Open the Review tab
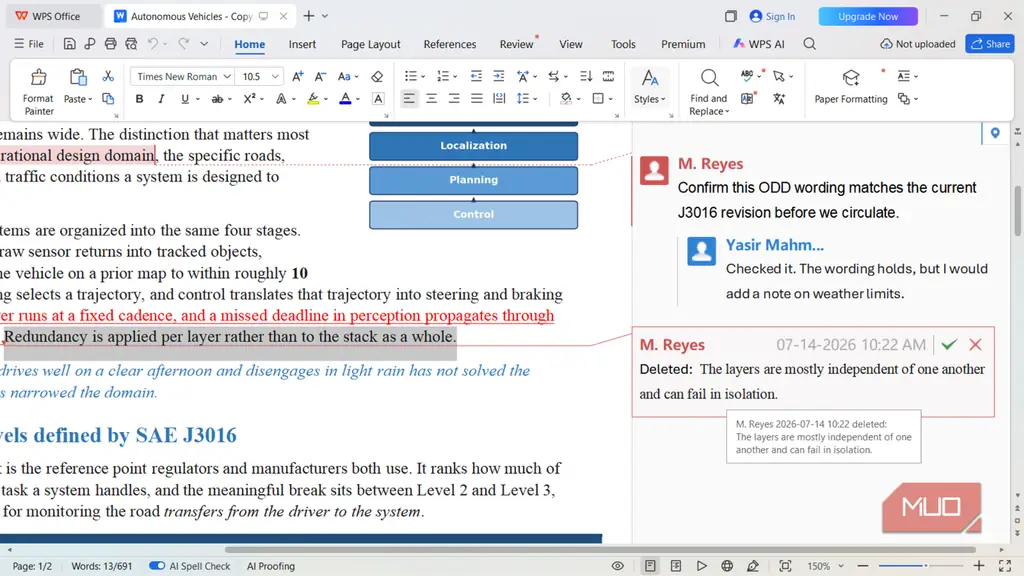Image resolution: width=1024 pixels, height=576 pixels. (516, 44)
